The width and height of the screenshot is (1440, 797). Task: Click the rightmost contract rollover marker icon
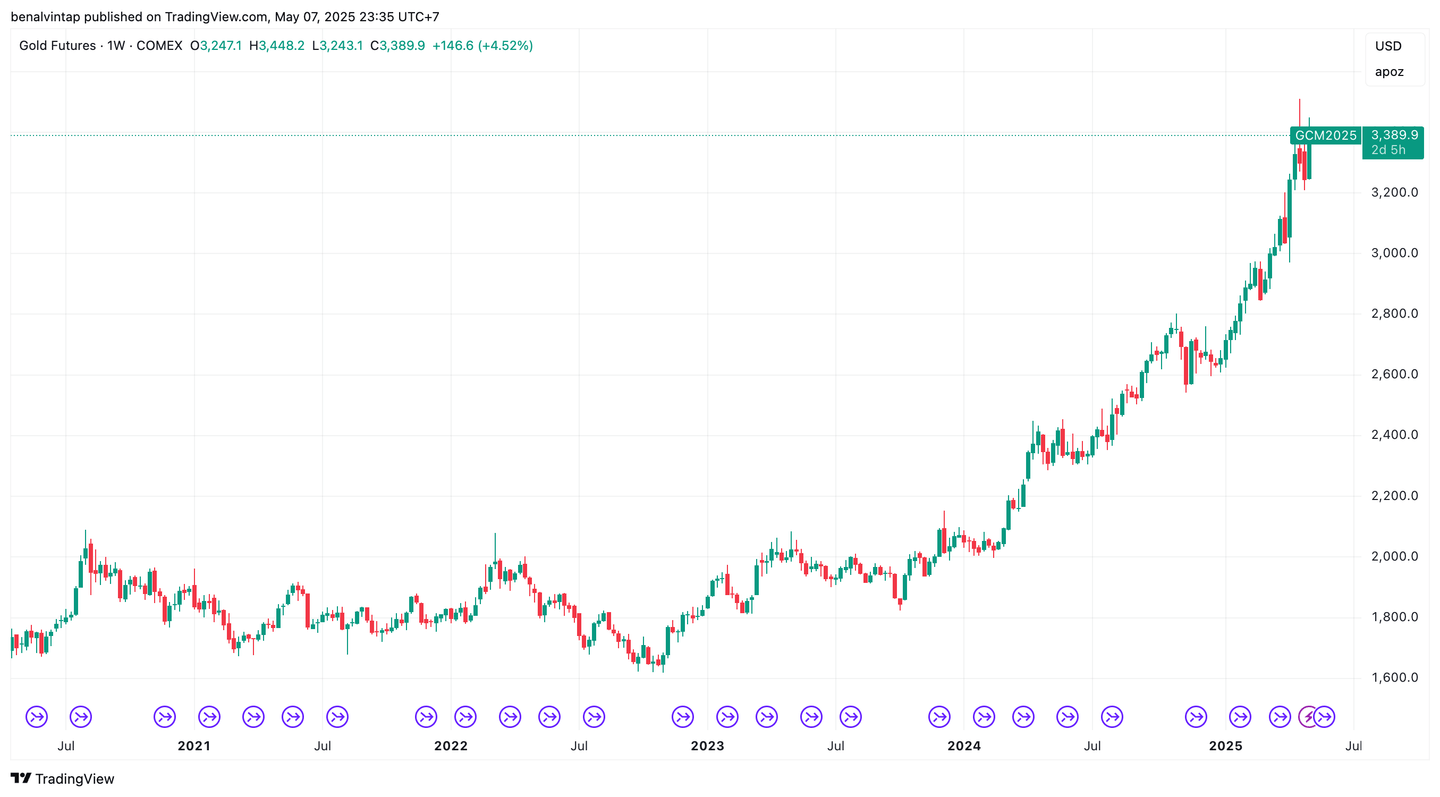[x=1324, y=716]
